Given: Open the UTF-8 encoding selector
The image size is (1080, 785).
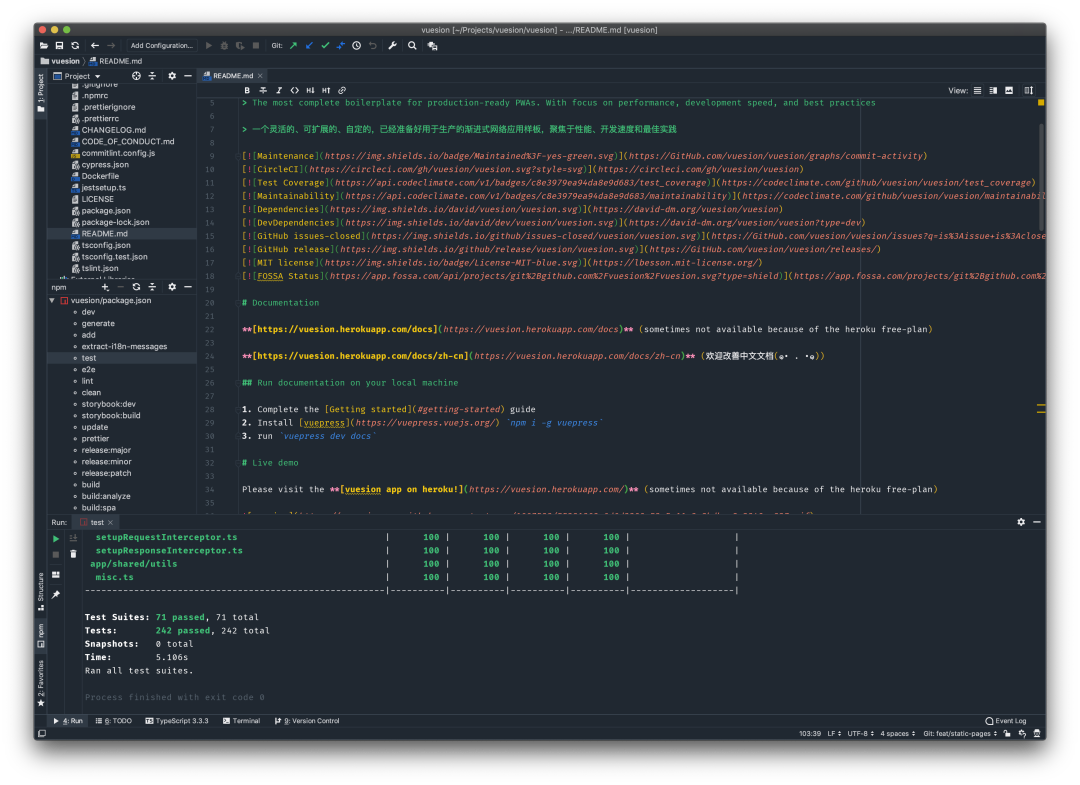Looking at the screenshot, I should point(860,733).
